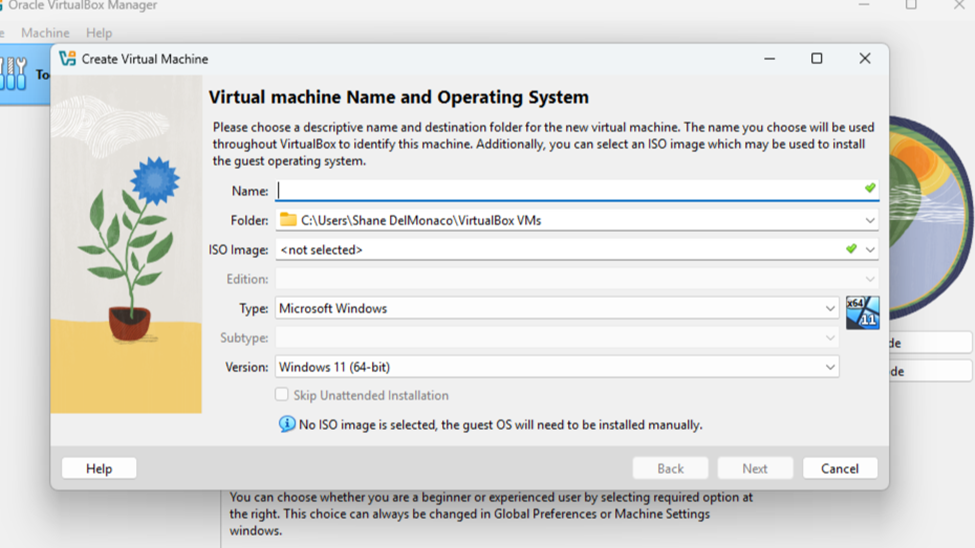Click the Next button
This screenshot has height=548, width=975.
coord(754,468)
